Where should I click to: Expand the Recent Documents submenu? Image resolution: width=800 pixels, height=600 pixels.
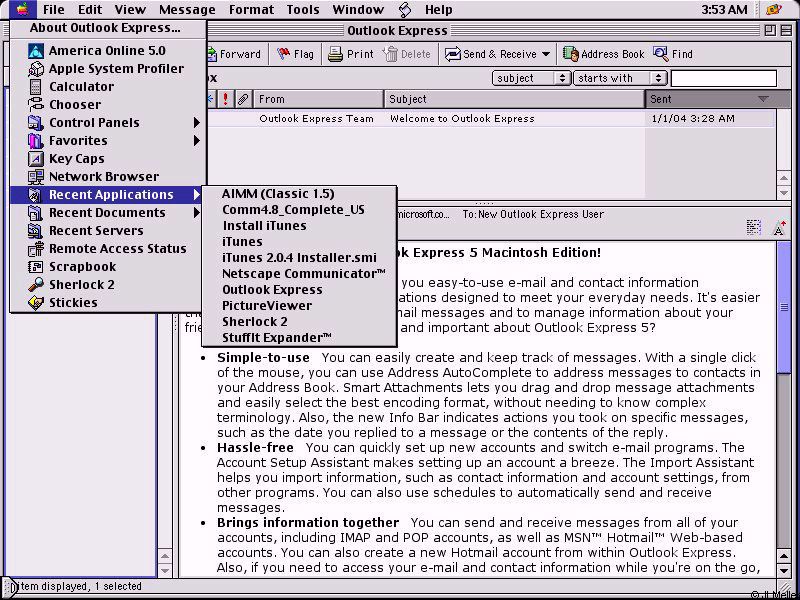197,213
